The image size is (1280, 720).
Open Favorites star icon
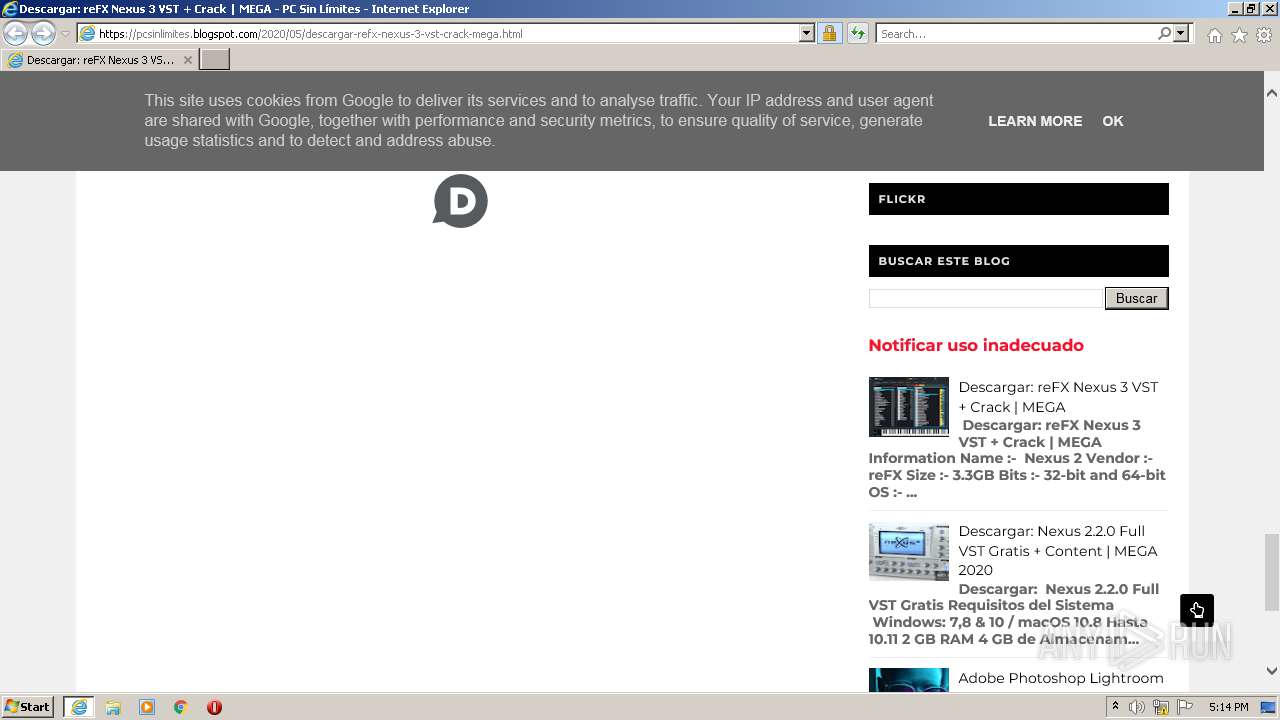(1239, 35)
